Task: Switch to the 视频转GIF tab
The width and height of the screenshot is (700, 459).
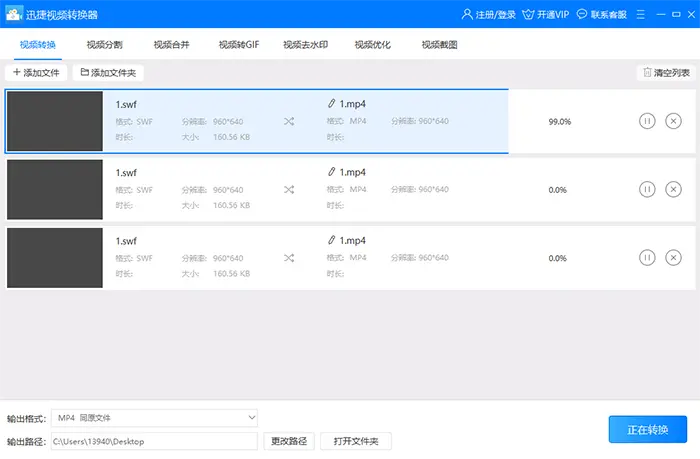Action: (239, 45)
